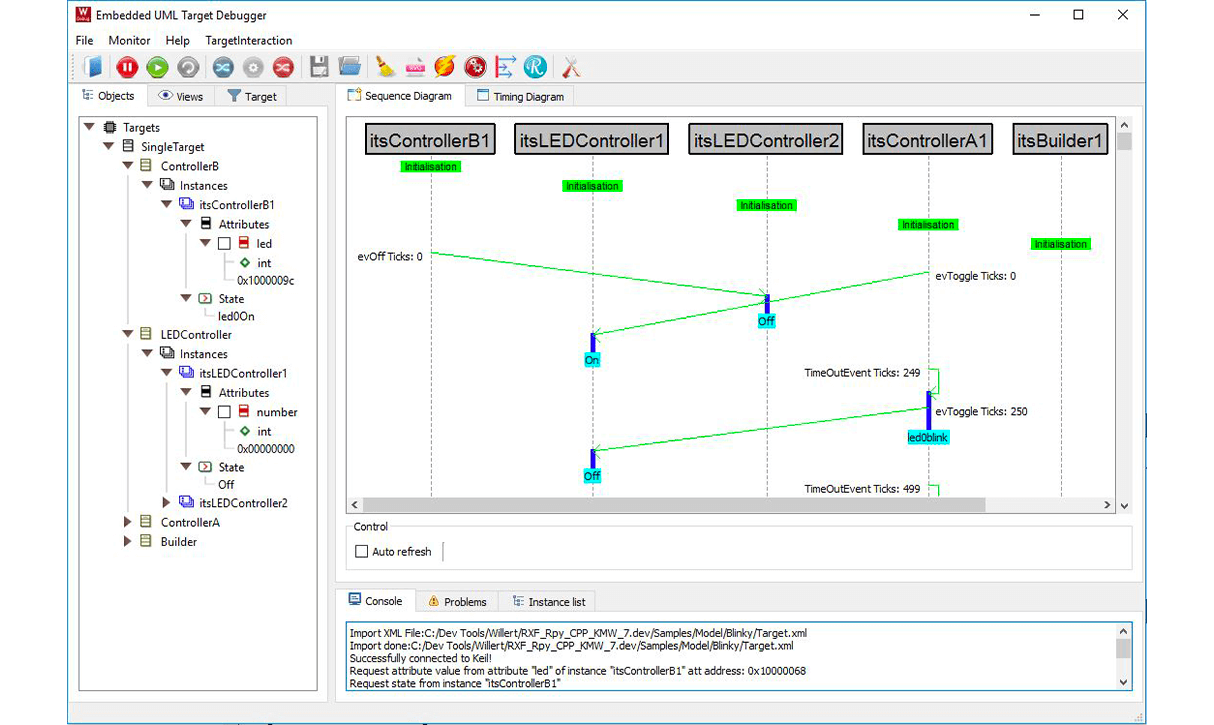Enable the Auto refresh checkbox

(x=362, y=551)
